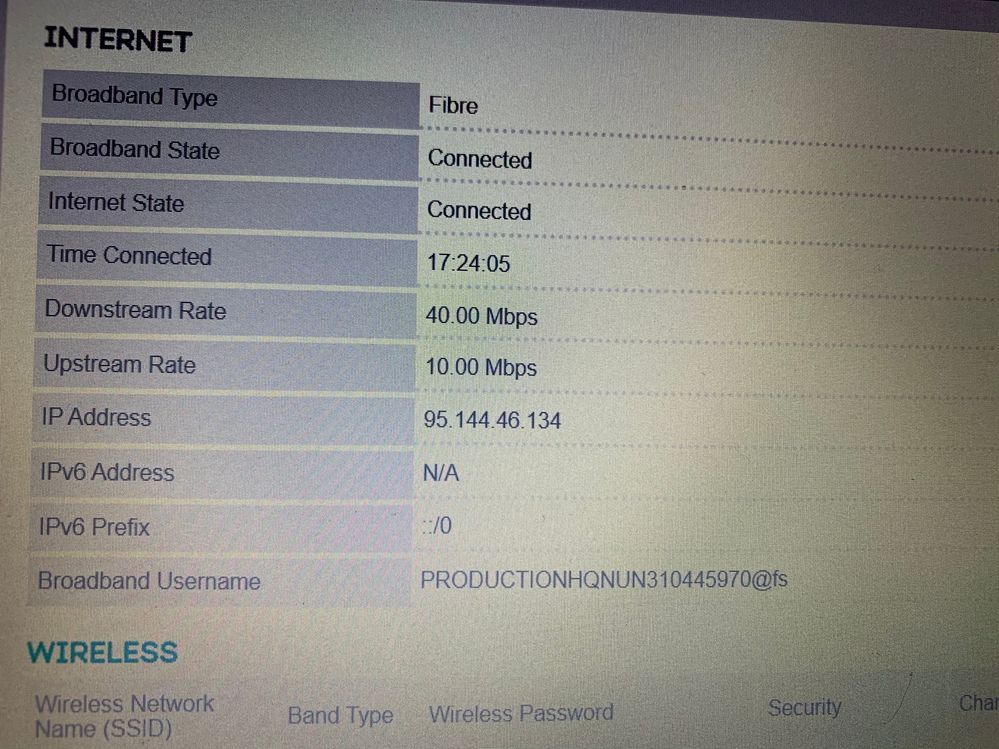Click the Wireless Password column header
The width and height of the screenshot is (999, 749).
pos(521,713)
